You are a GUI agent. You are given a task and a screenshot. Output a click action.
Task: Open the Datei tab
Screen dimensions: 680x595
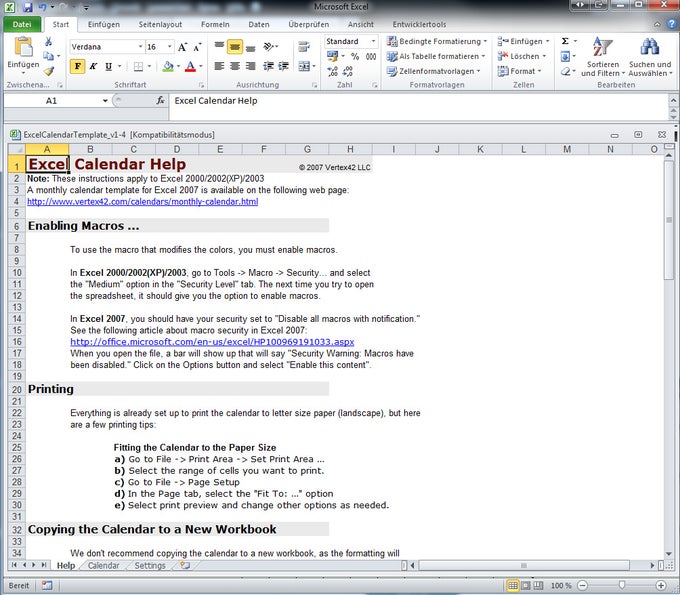click(22, 24)
